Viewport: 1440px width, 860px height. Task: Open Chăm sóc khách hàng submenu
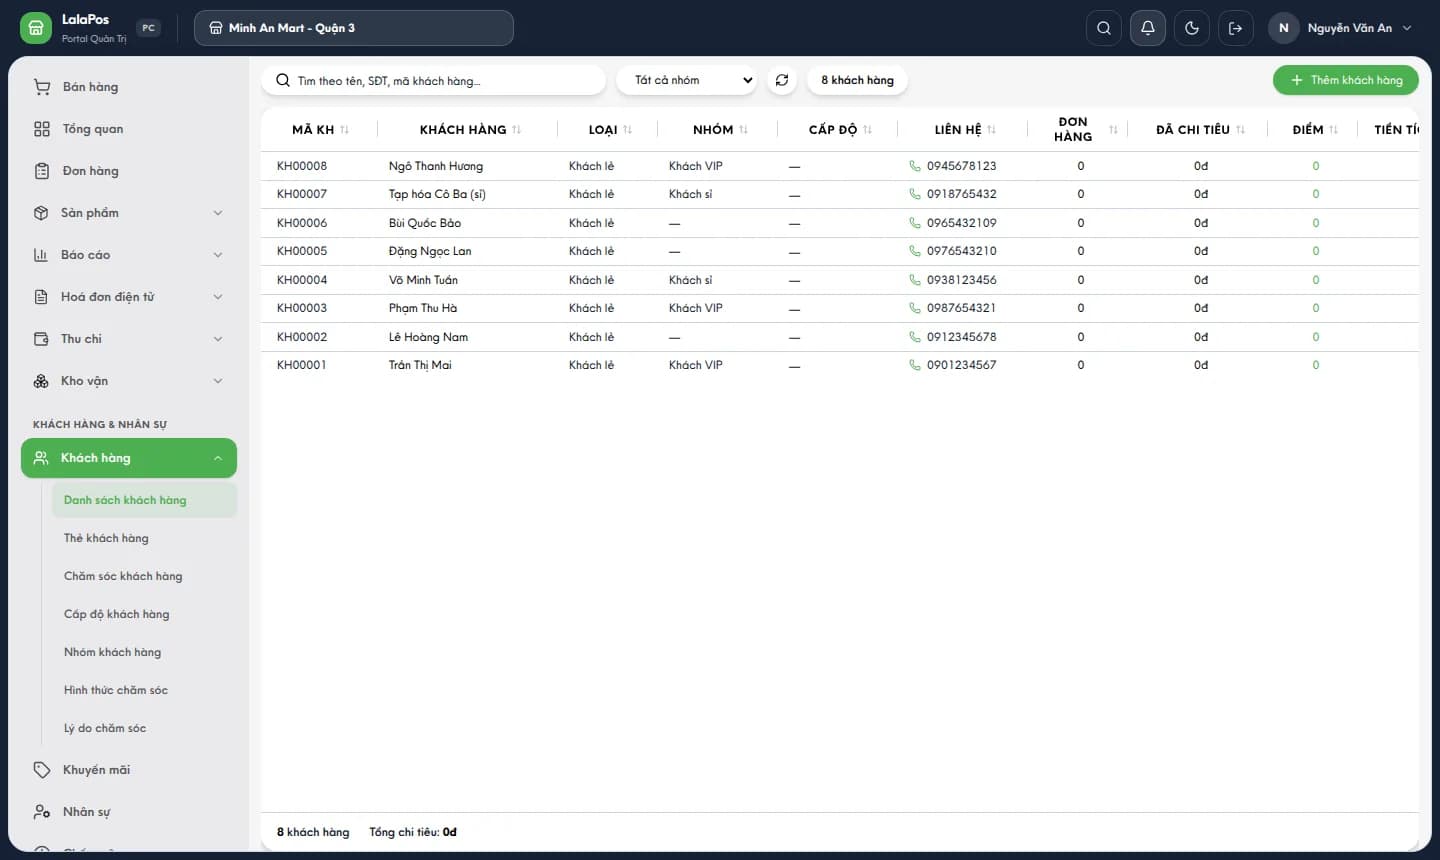[x=144, y=576]
